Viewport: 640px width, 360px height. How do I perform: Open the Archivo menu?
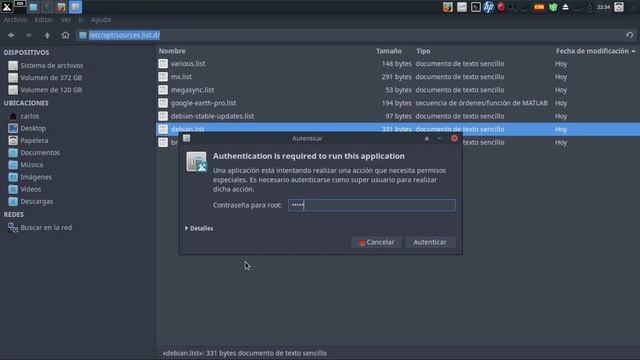coord(16,20)
